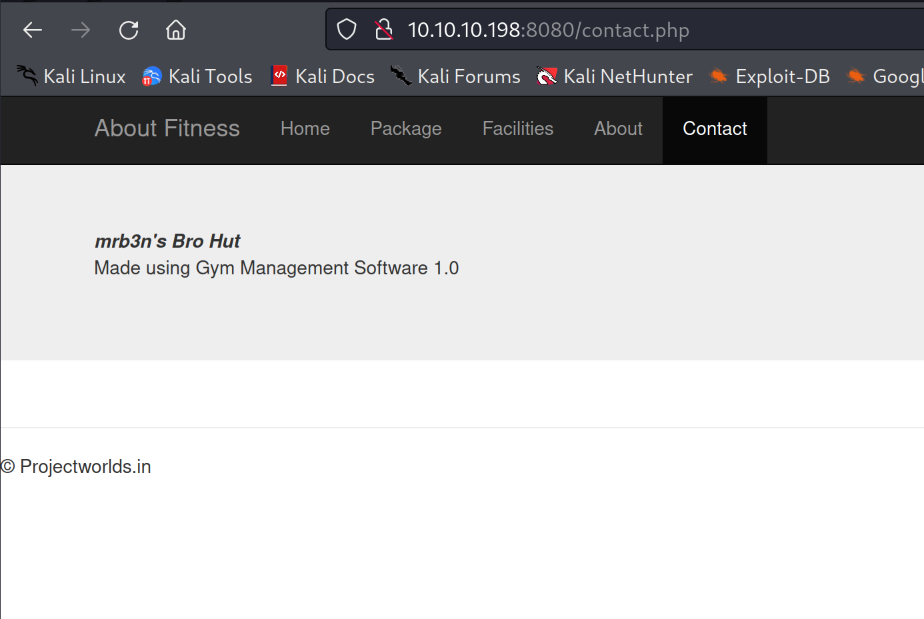Open the Kali Linux bookmark
Screen dimensions: 924x619
[71, 76]
